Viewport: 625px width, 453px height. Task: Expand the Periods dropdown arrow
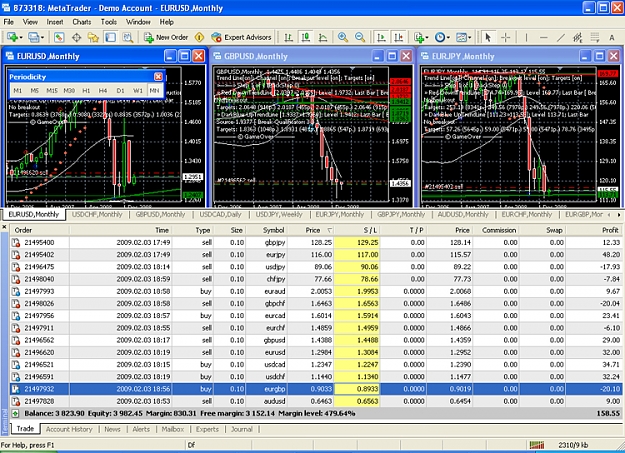[x=448, y=37]
